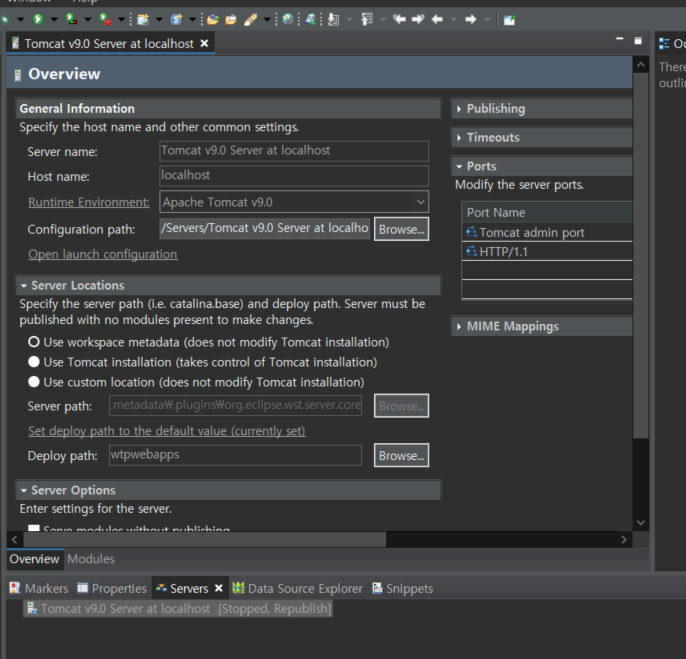Collapse the Ports section
Screen dimensions: 686x659
459,166
